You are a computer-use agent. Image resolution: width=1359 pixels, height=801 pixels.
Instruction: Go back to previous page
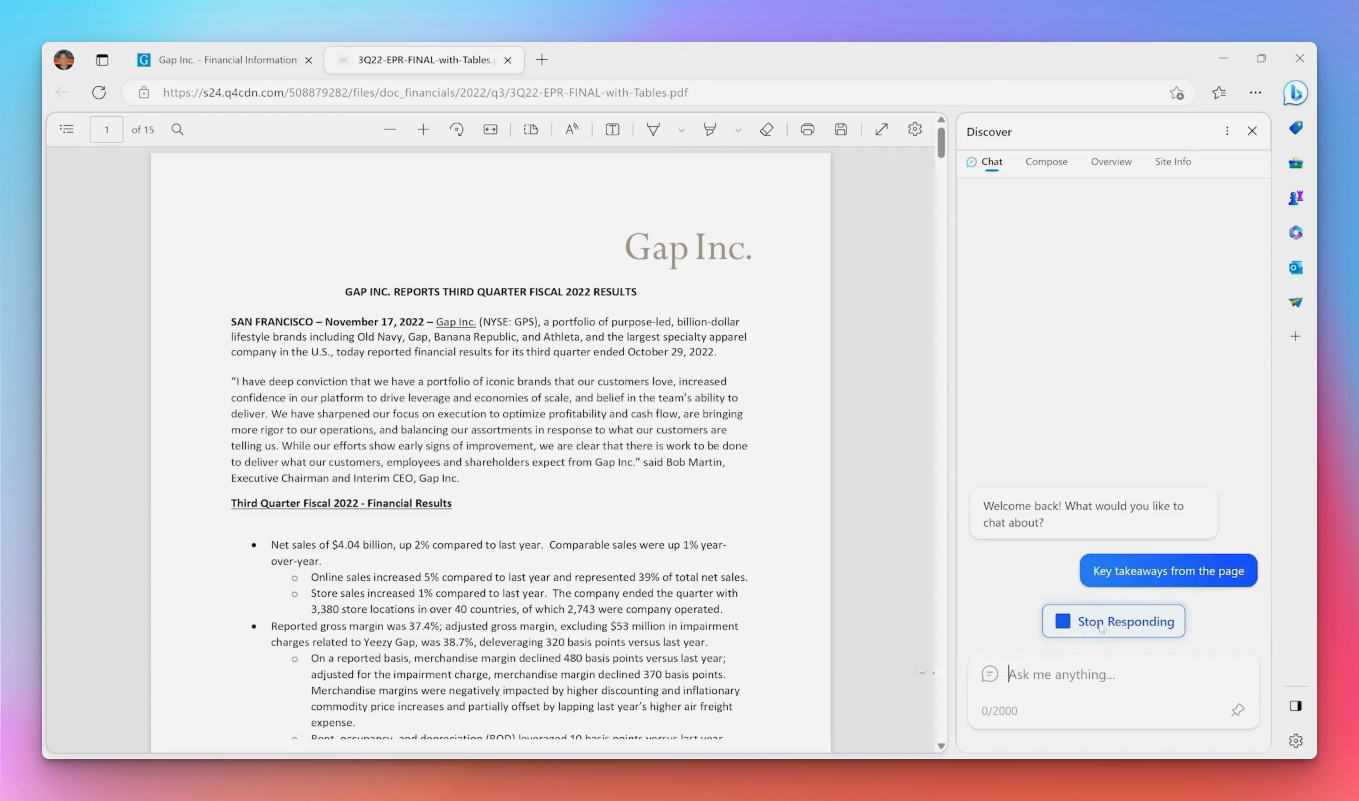(63, 92)
